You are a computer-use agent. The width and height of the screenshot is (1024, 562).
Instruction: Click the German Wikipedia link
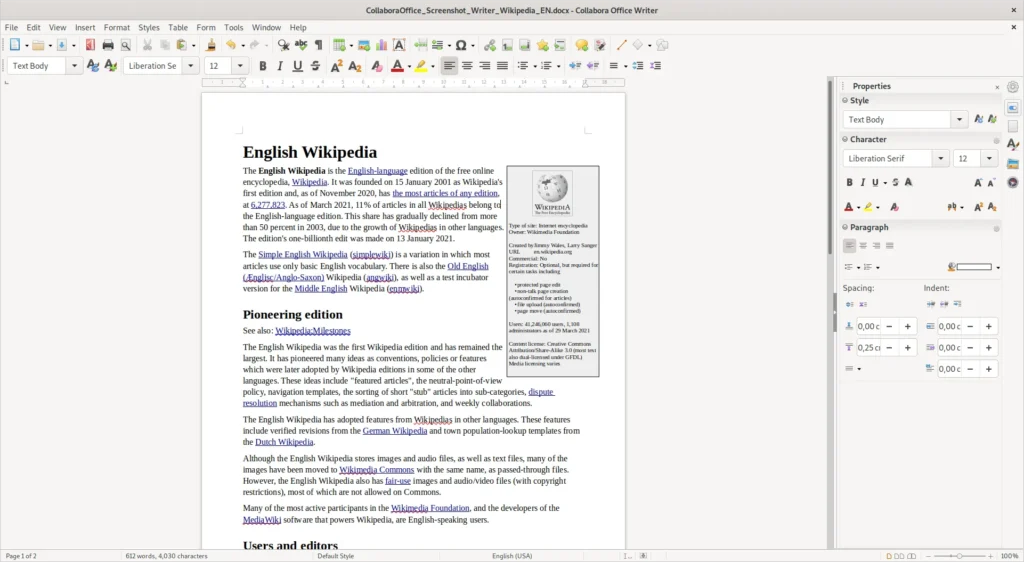pos(395,431)
